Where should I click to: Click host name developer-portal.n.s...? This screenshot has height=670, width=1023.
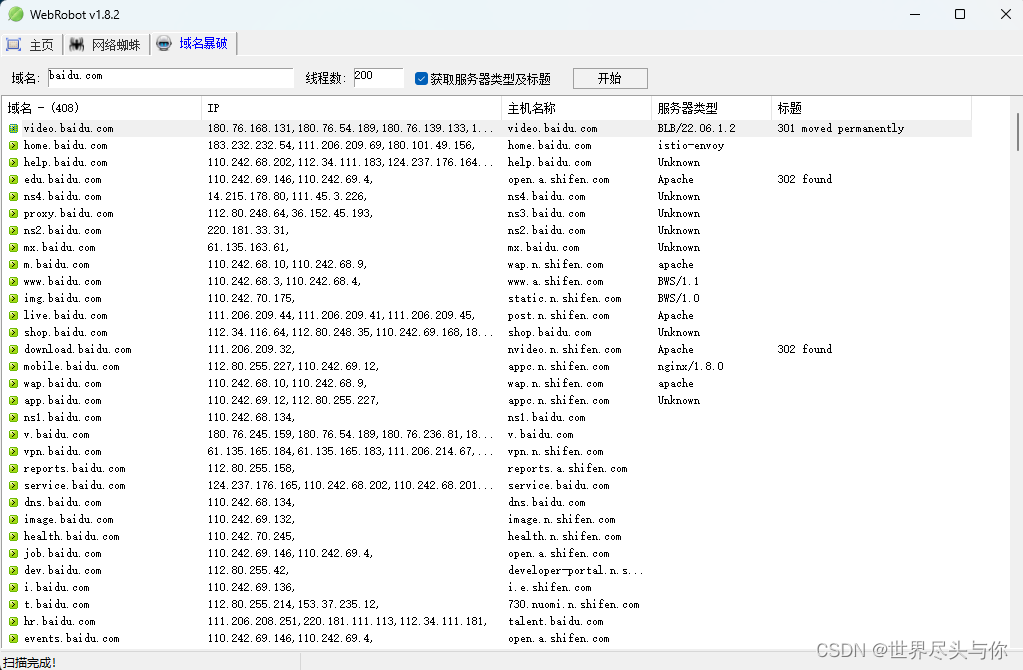coord(575,570)
